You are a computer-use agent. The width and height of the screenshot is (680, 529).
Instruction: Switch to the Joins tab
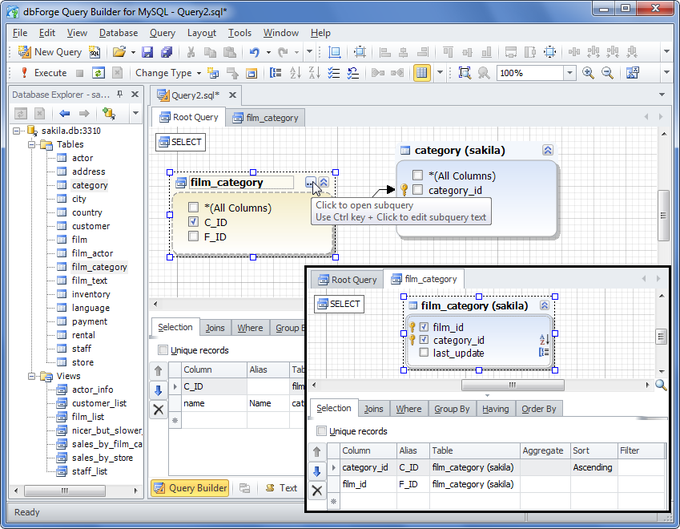[215, 328]
